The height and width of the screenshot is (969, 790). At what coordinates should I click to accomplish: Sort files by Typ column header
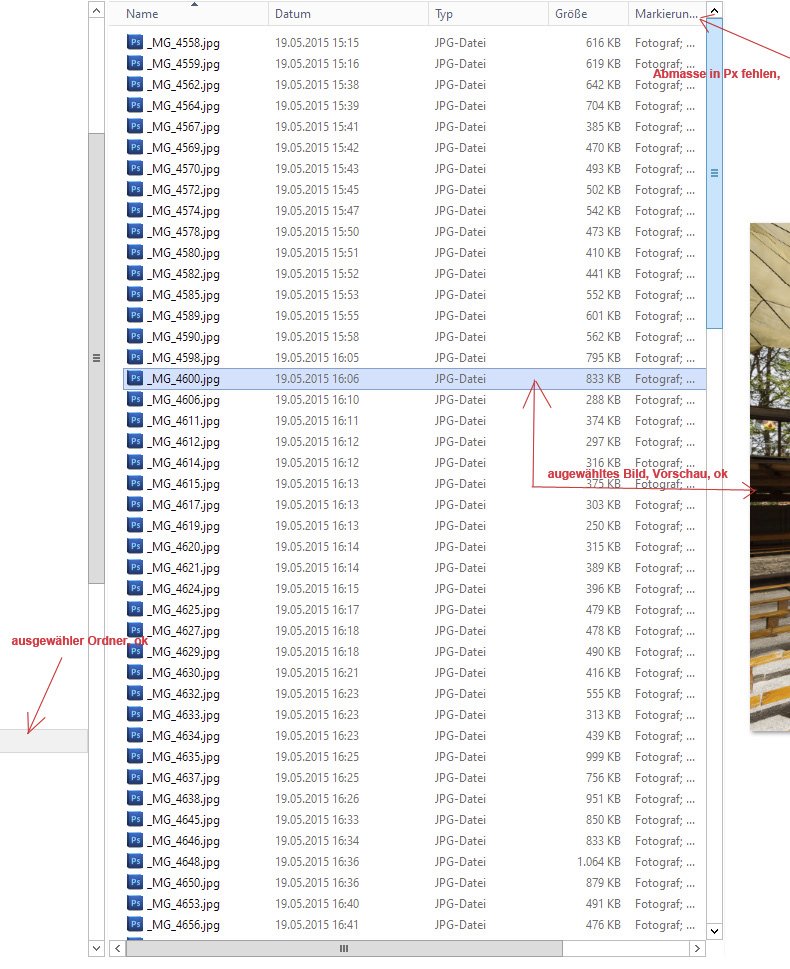coord(488,14)
